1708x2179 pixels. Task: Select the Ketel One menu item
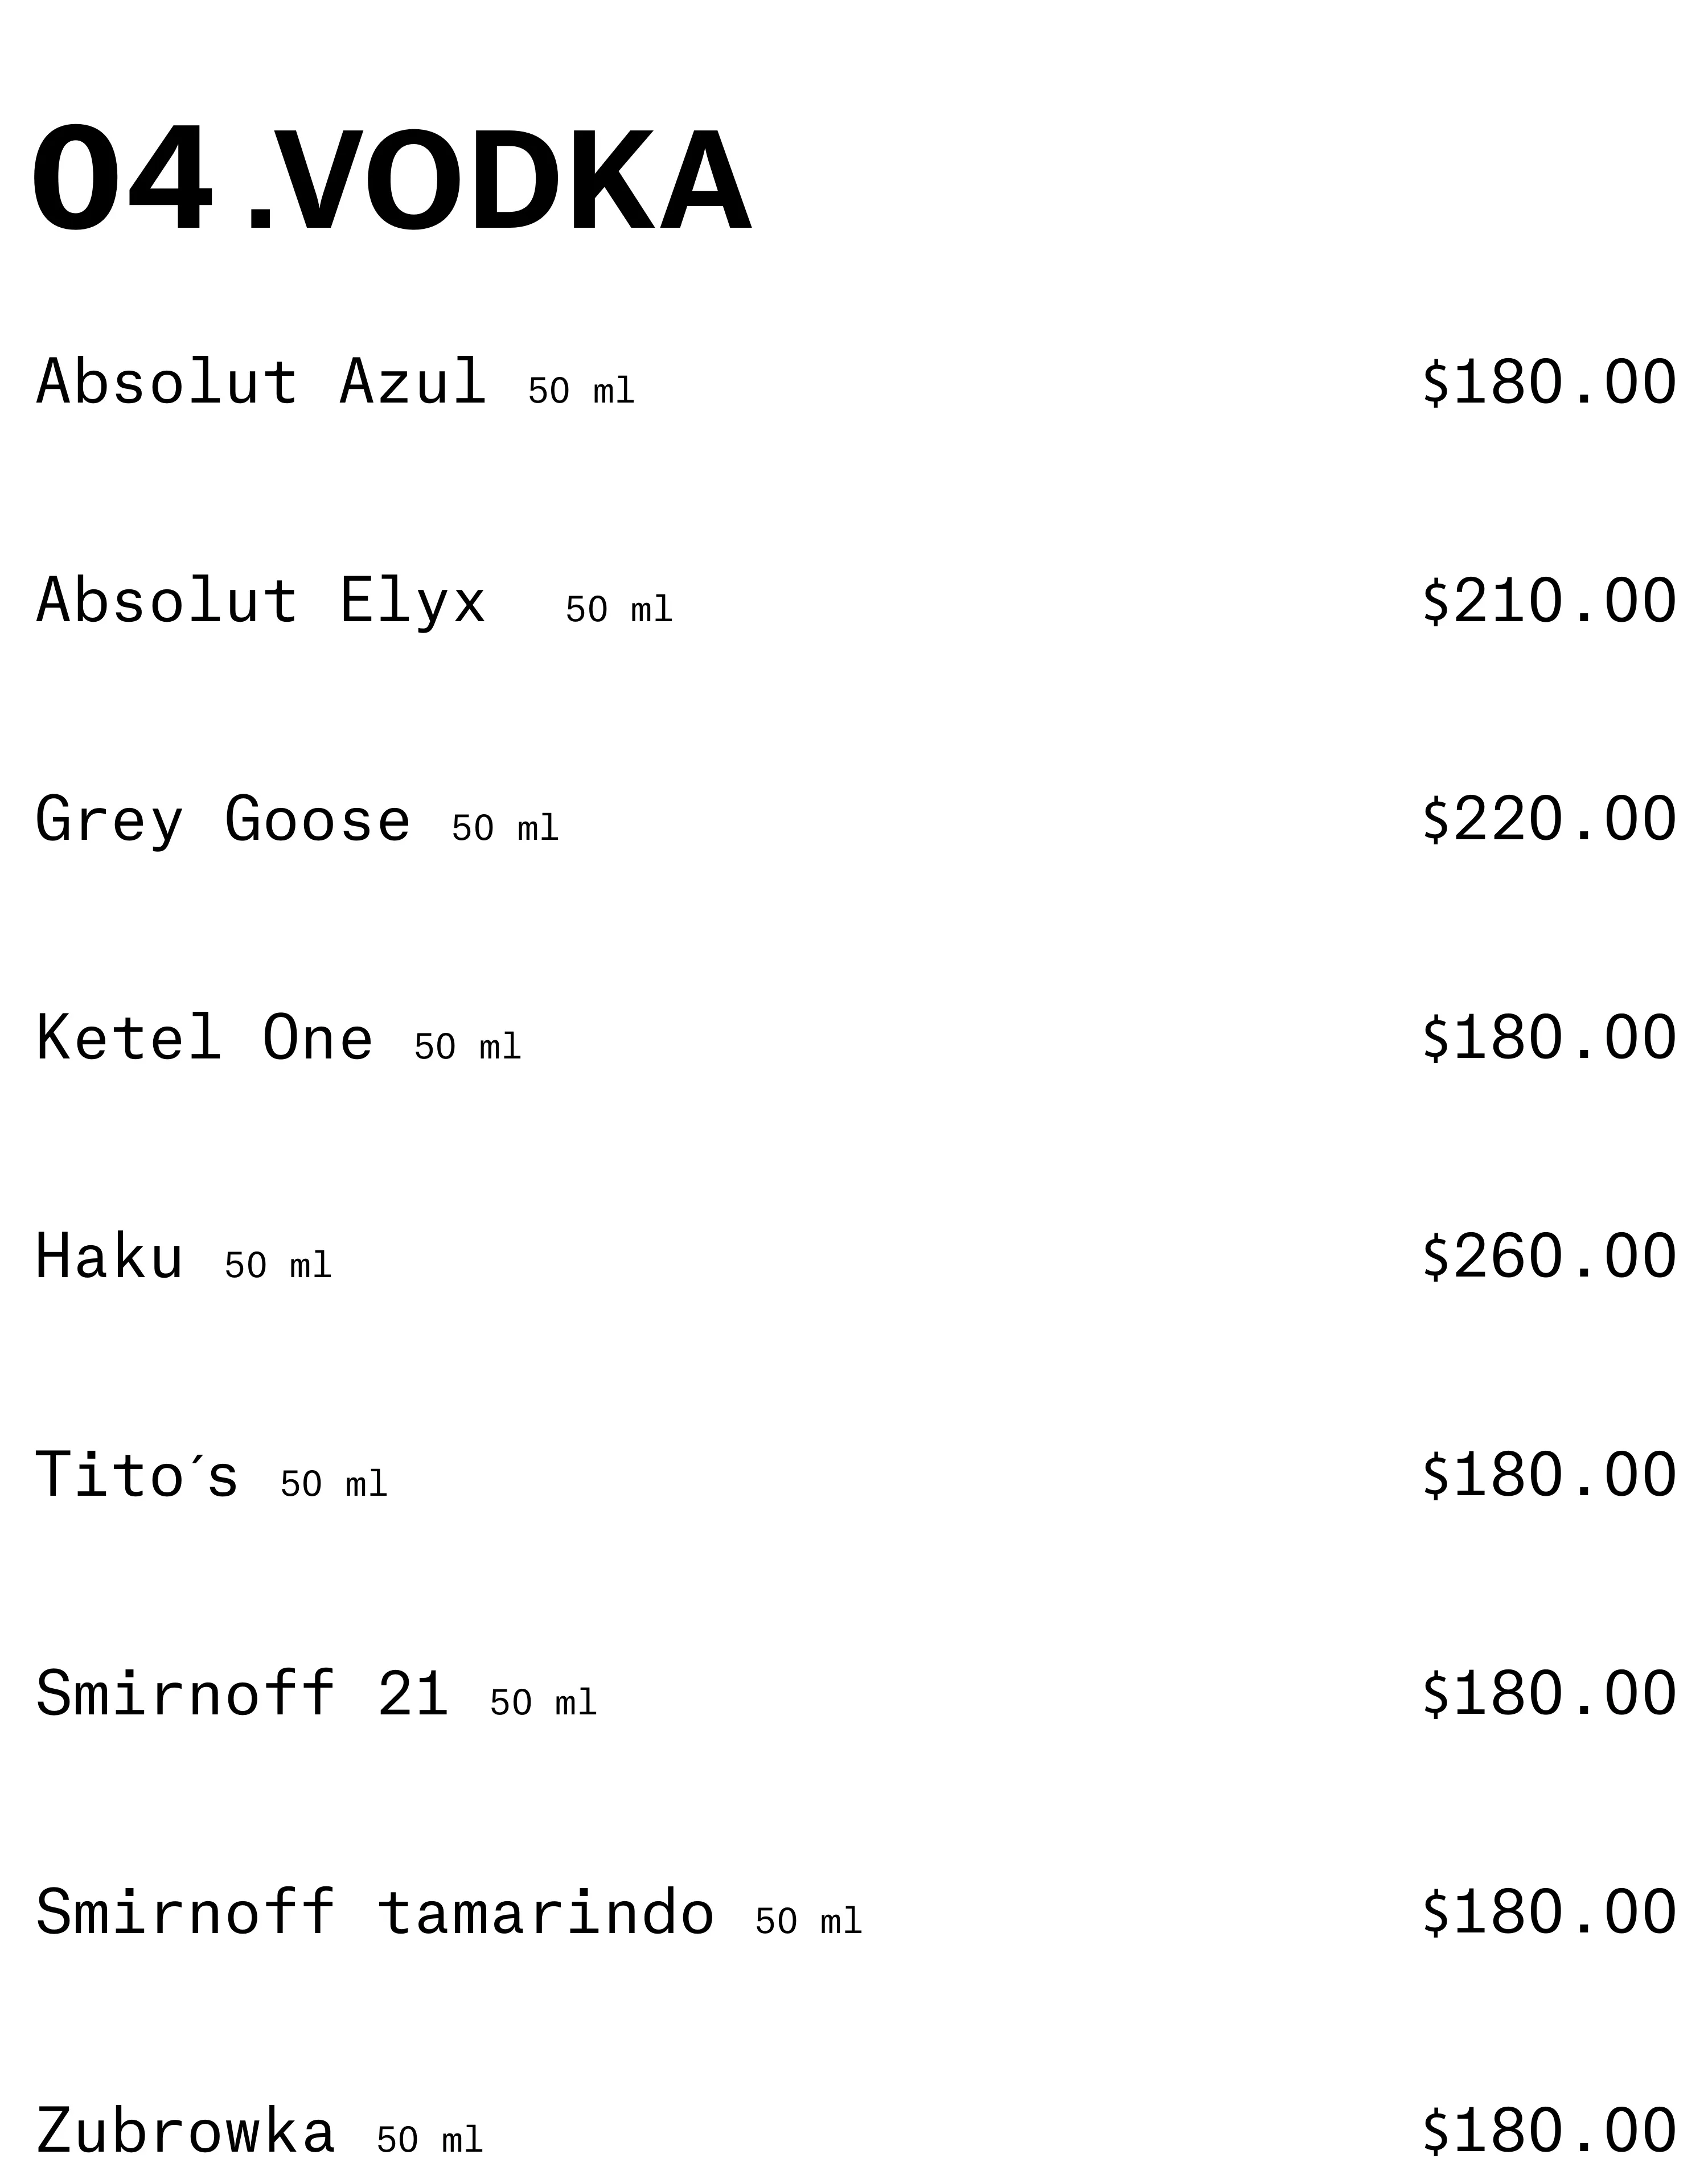point(204,1037)
